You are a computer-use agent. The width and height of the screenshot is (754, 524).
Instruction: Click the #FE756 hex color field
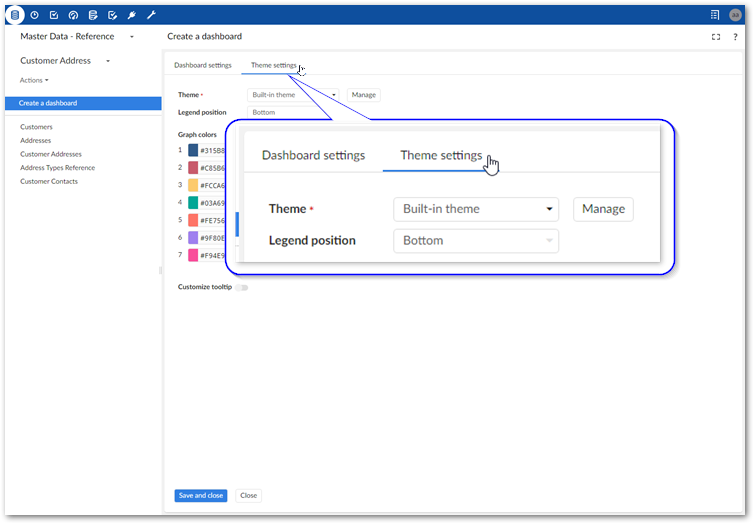click(x=212, y=220)
